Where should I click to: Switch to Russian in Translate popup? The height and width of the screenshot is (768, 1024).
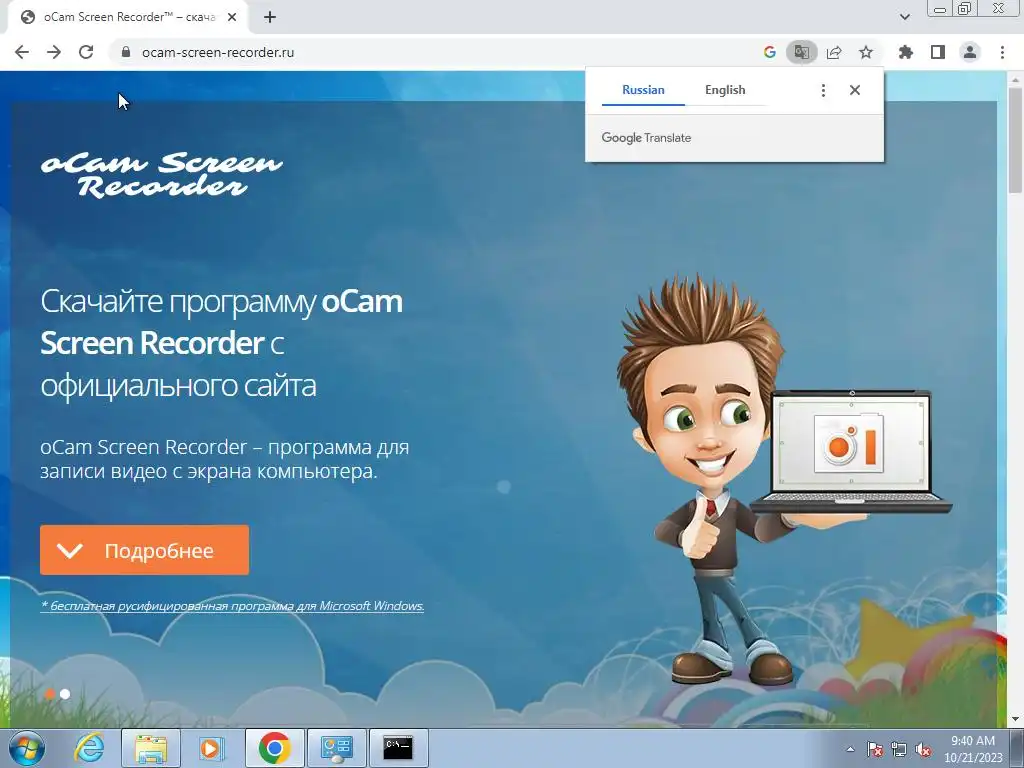coord(643,90)
